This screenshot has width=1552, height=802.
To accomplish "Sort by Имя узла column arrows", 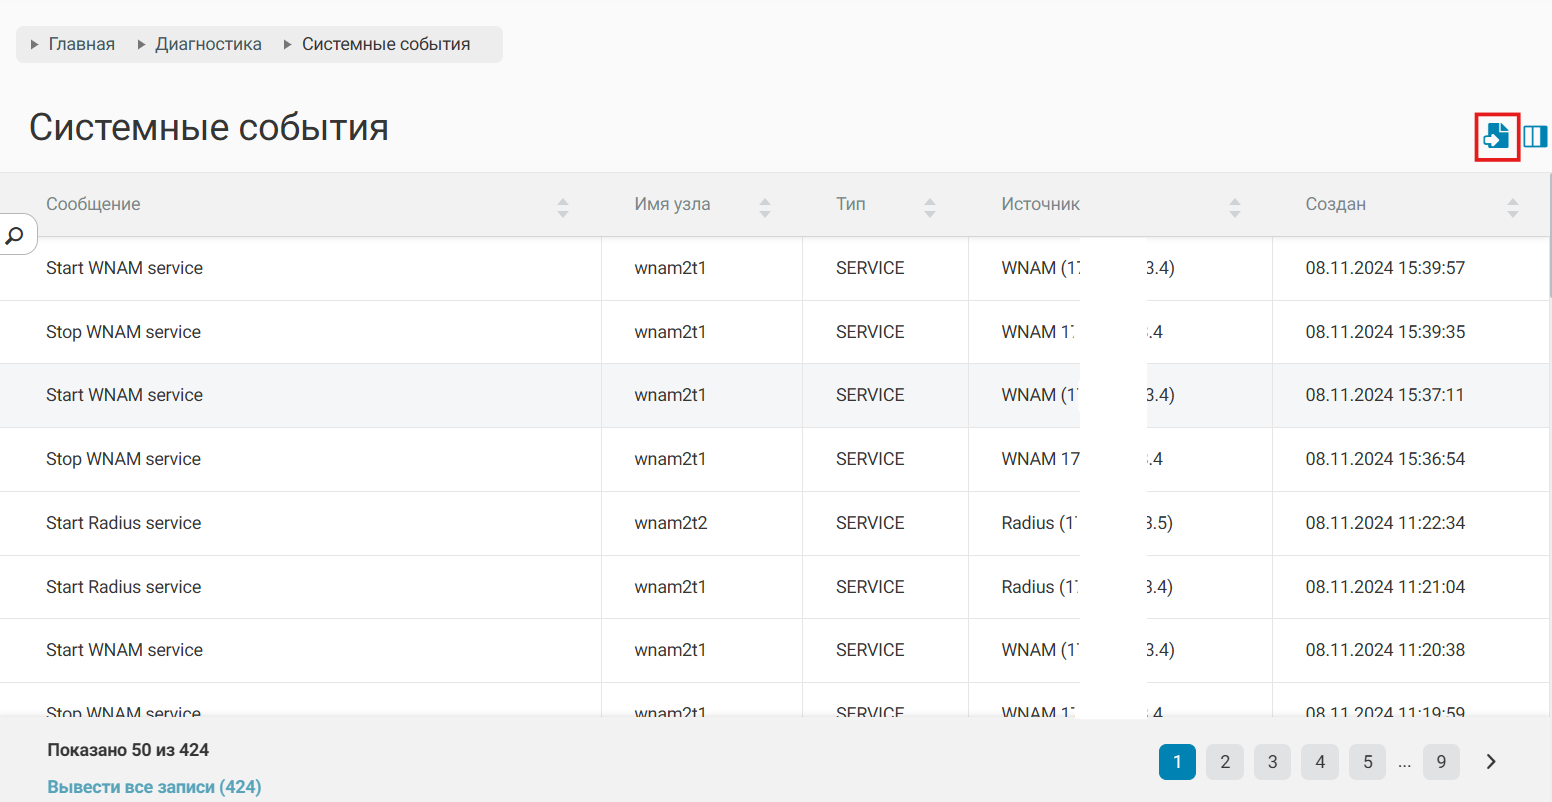I will pyautogui.click(x=765, y=207).
